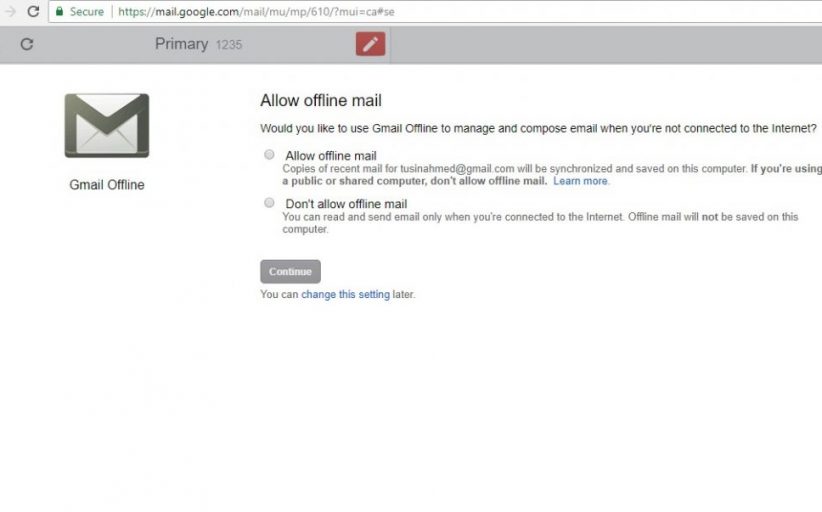Click the red Compose pencil icon
The width and height of the screenshot is (822, 512).
click(370, 44)
